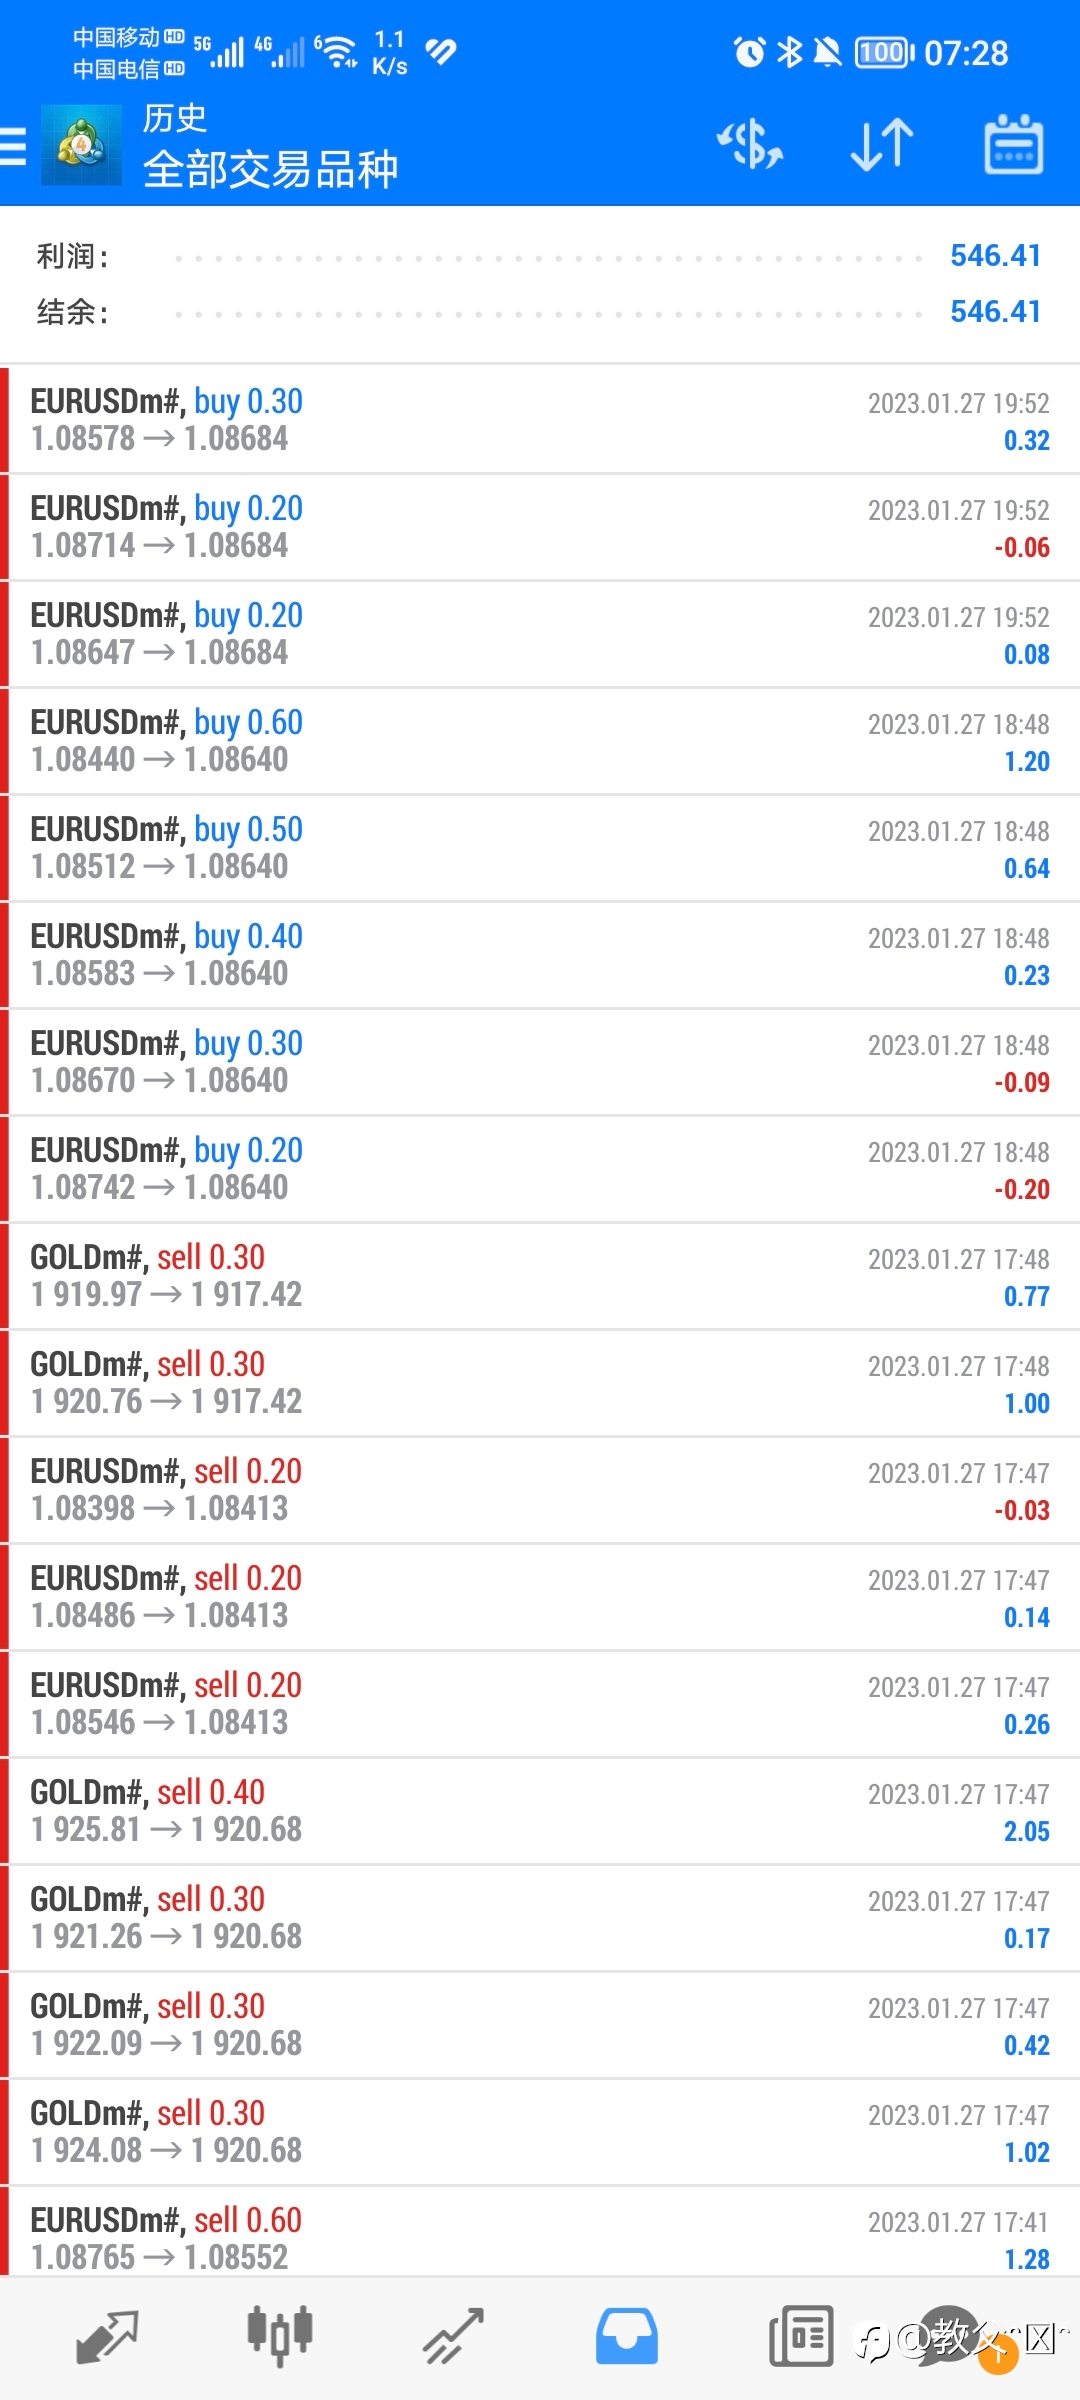Viewport: 1080px width, 2400px height.
Task: Open the sort order arrows icon
Action: 882,145
